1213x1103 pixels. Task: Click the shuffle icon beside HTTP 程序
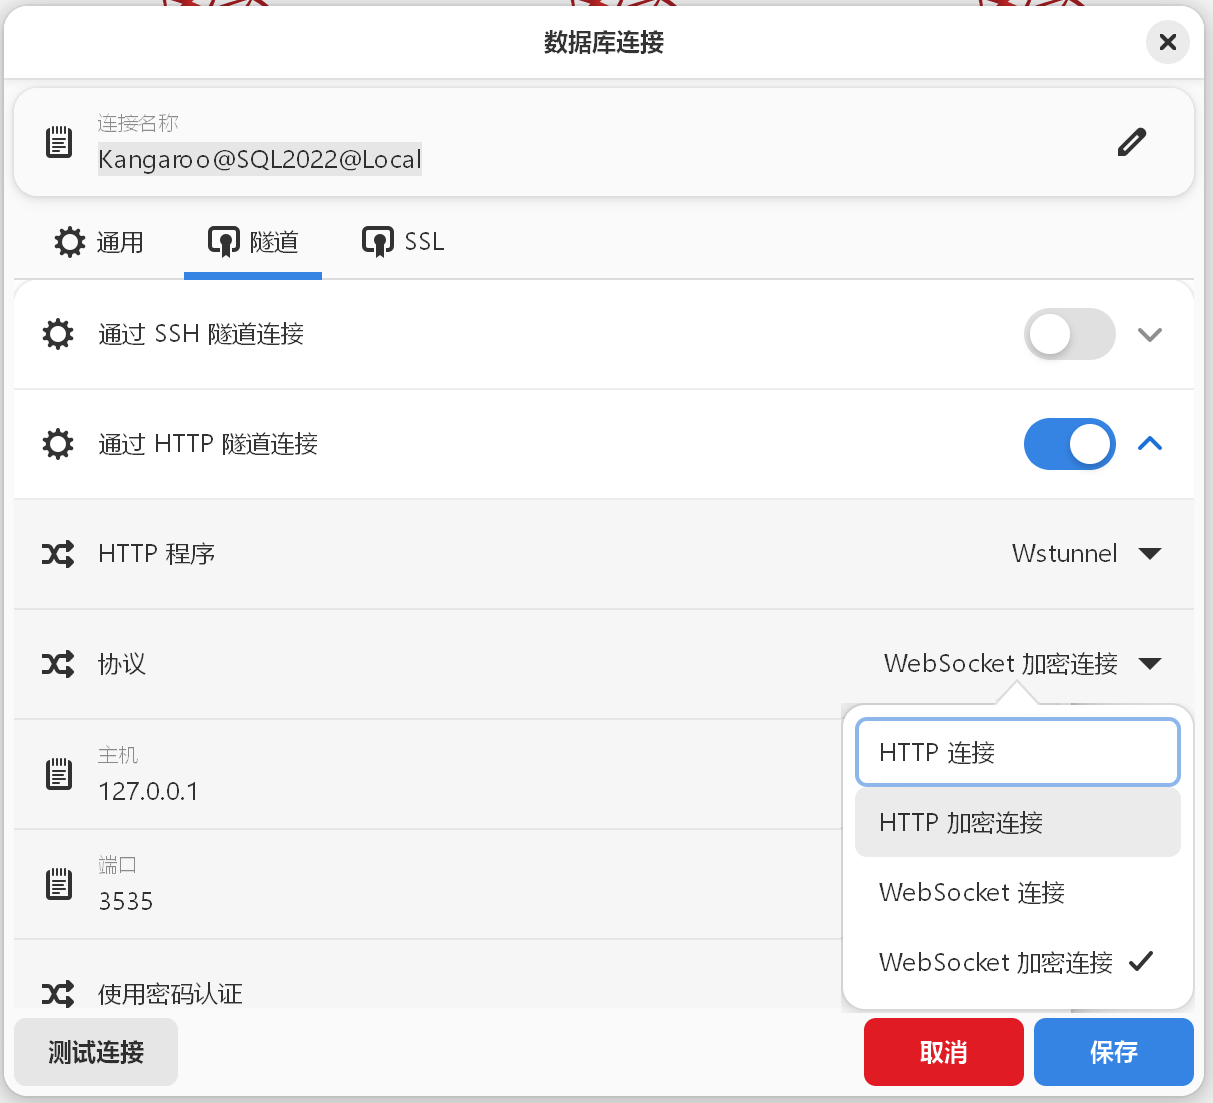pyautogui.click(x=57, y=554)
